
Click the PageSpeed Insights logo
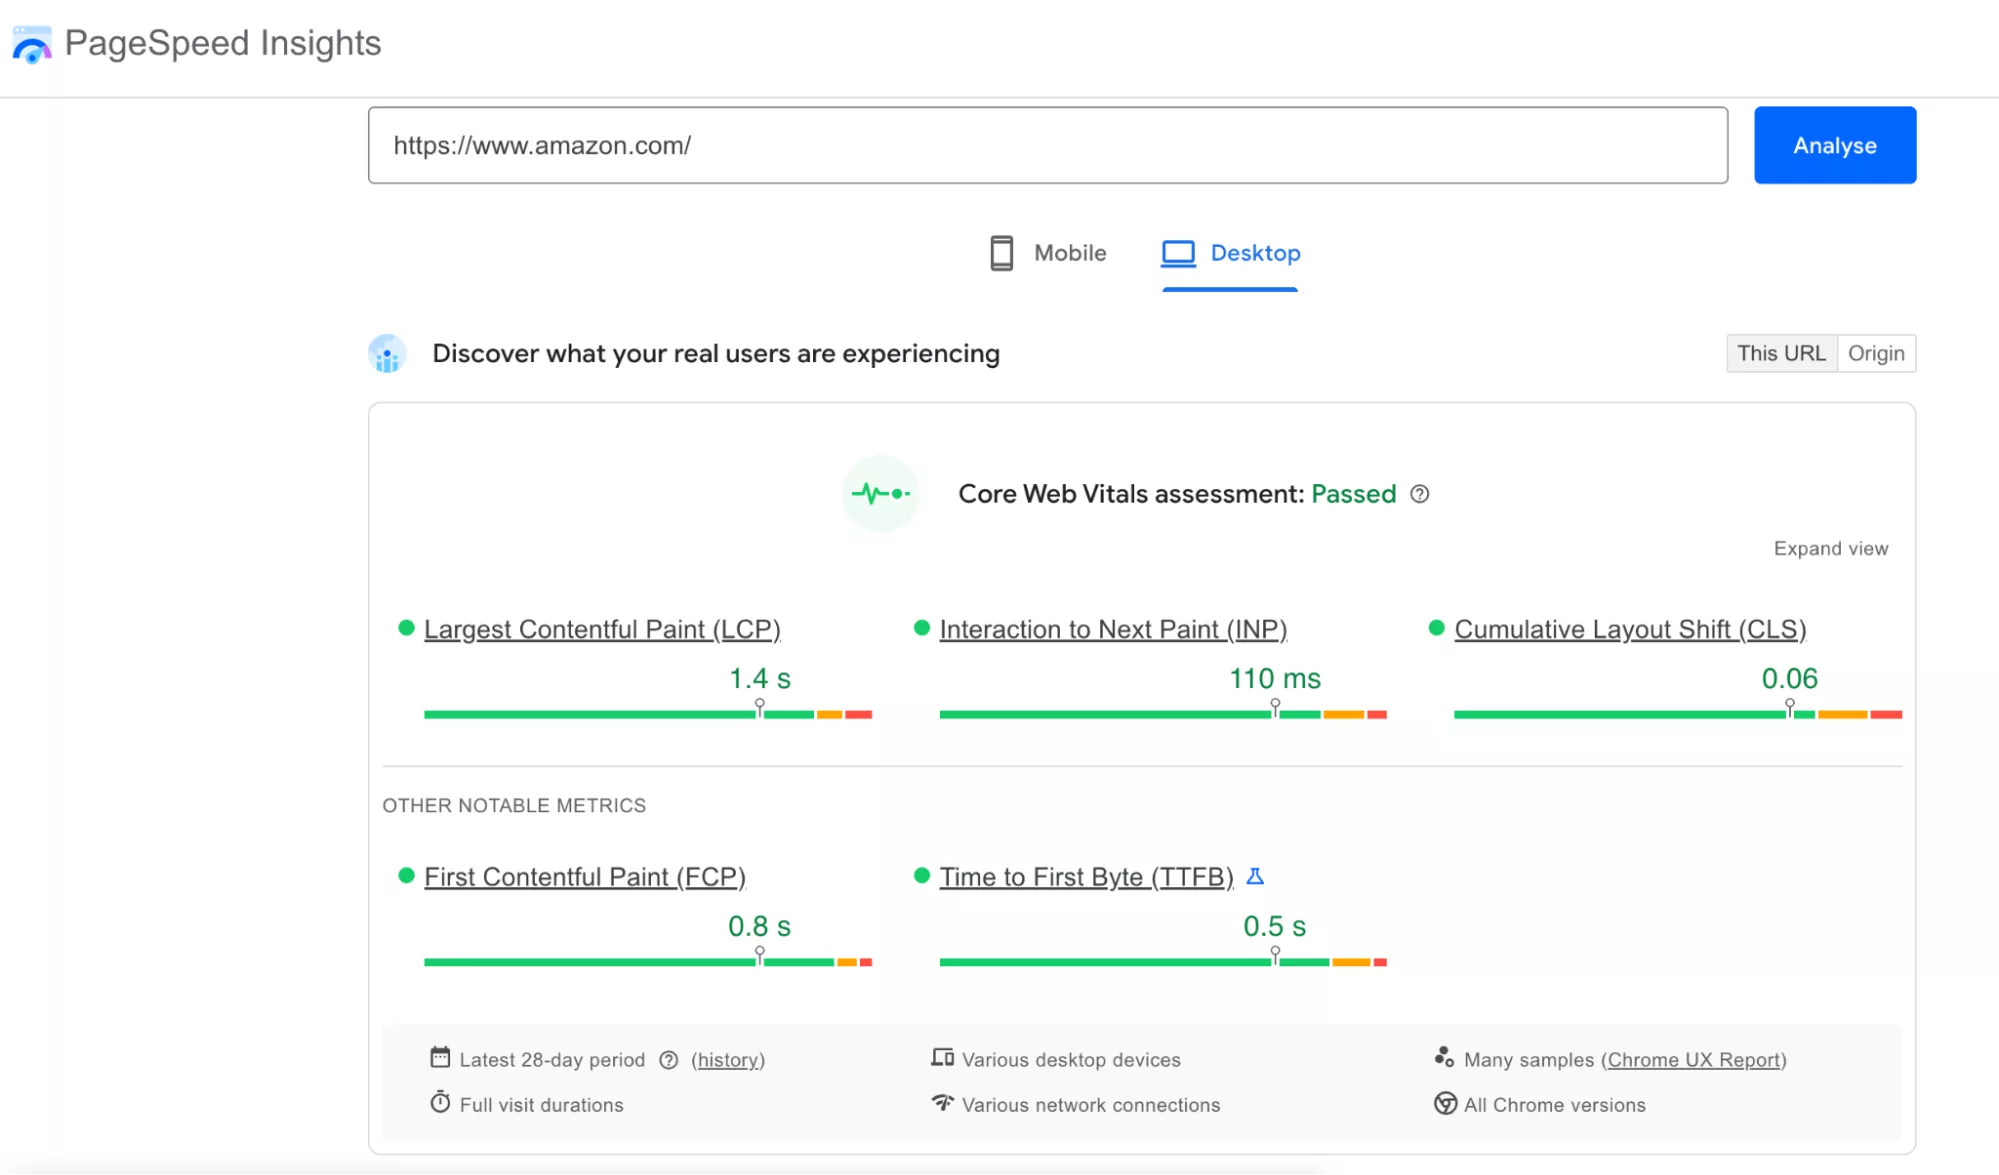click(32, 43)
